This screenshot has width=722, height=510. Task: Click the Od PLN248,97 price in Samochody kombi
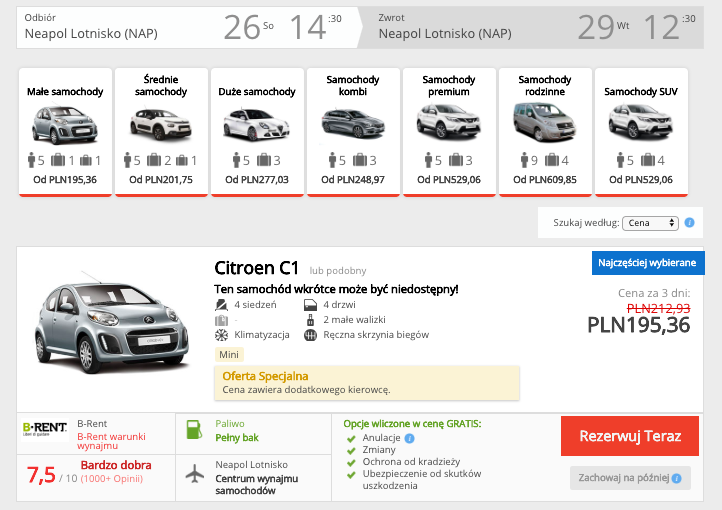[x=353, y=180]
